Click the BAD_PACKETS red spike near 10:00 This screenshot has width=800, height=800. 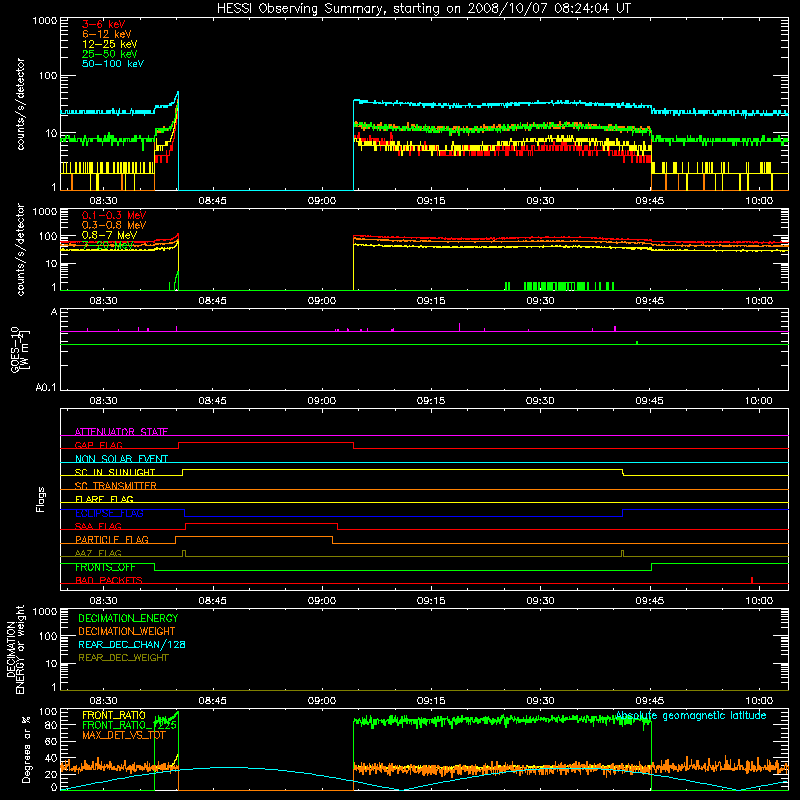coord(752,580)
